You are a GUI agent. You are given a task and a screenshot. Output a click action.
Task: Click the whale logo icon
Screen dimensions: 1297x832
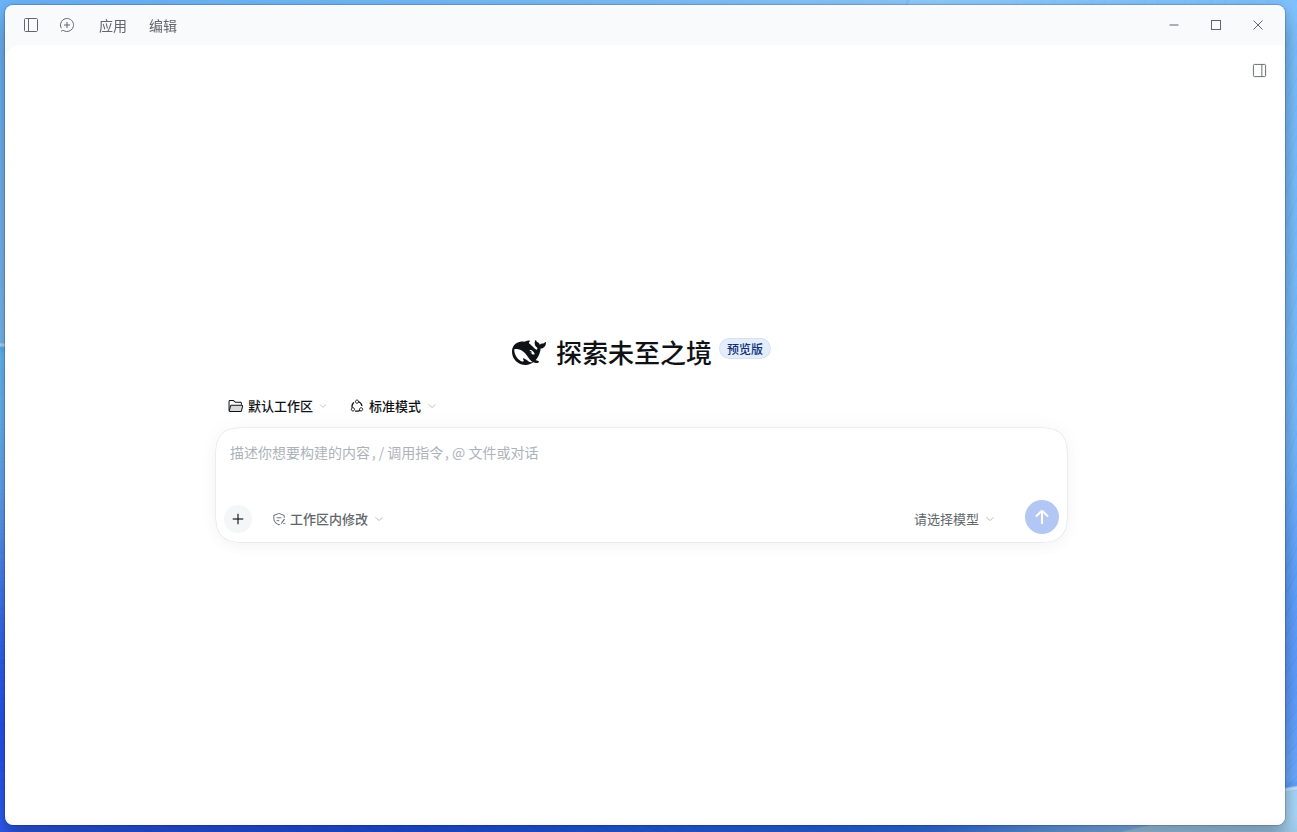coord(528,352)
